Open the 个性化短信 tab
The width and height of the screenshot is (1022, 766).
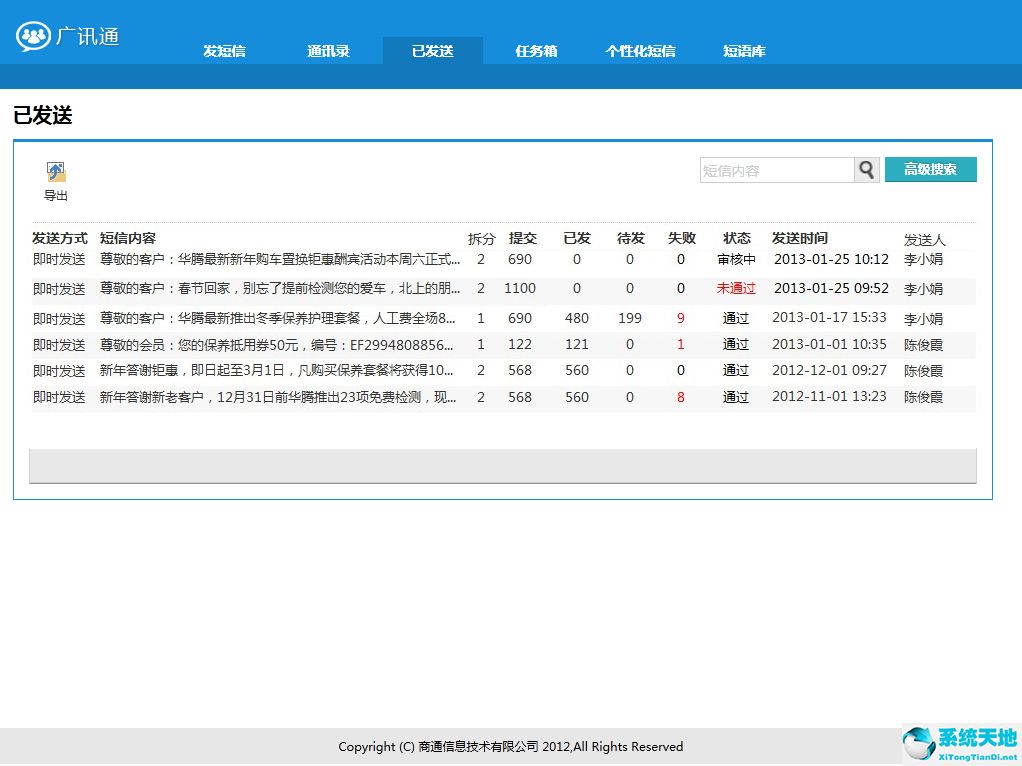[640, 49]
